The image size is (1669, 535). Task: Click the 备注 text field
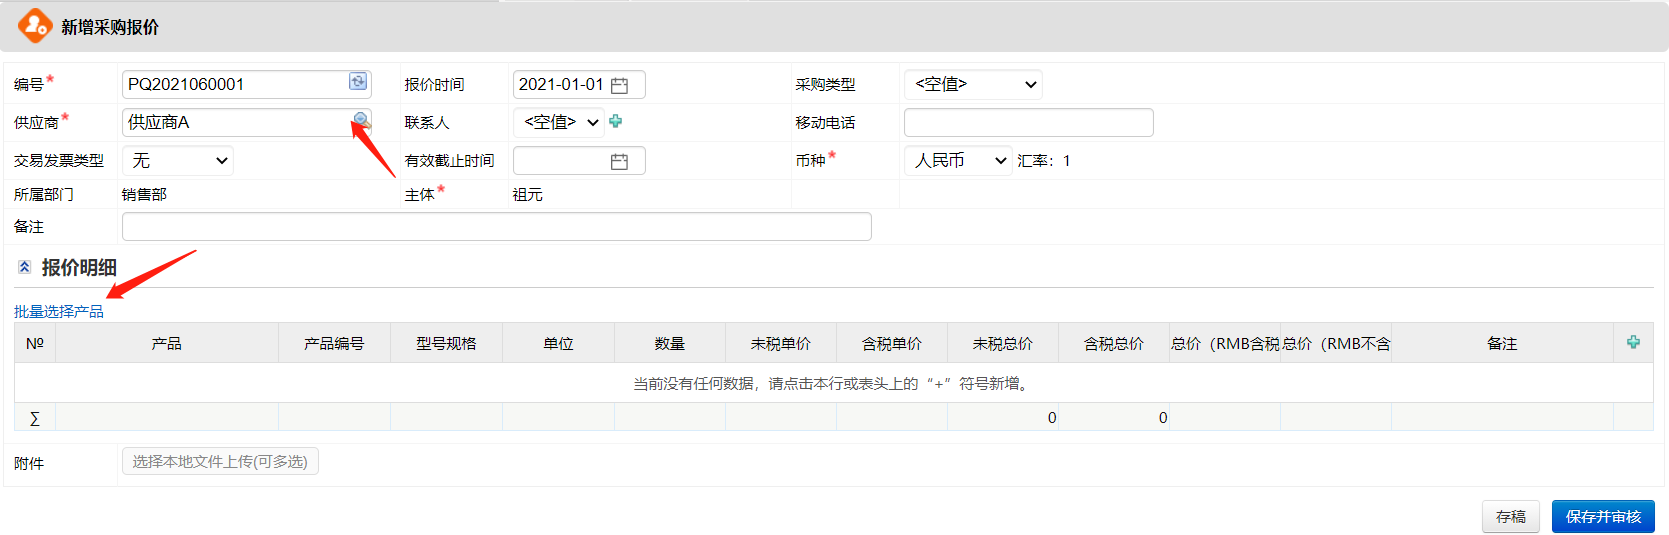(497, 226)
